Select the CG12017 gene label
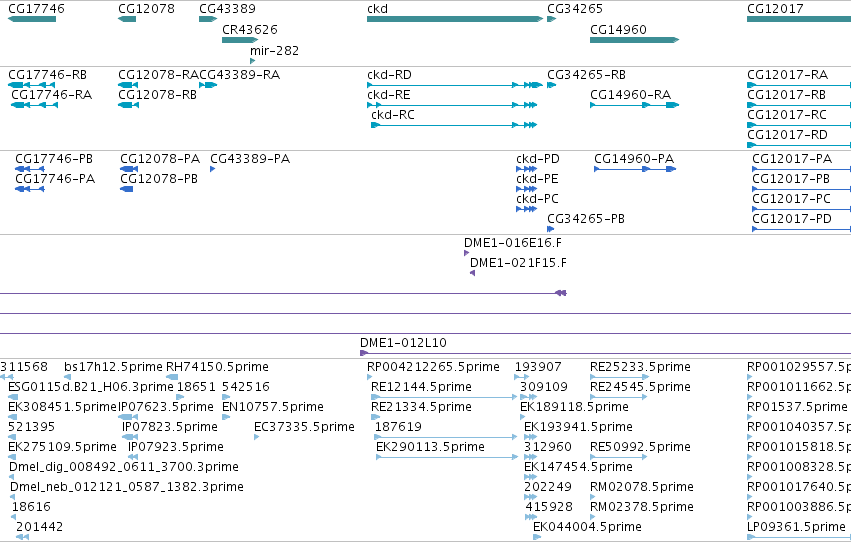The width and height of the screenshot is (851, 542). tap(775, 9)
